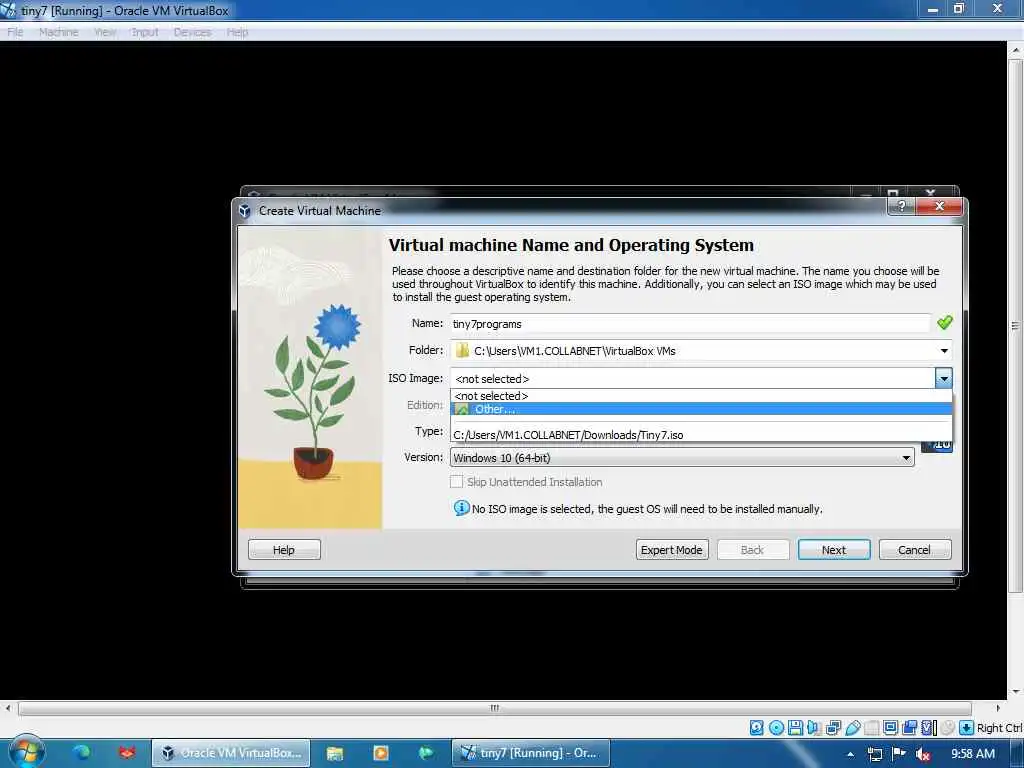Select Tiny7.iso path in ISO list
The image size is (1024, 768).
[701, 435]
